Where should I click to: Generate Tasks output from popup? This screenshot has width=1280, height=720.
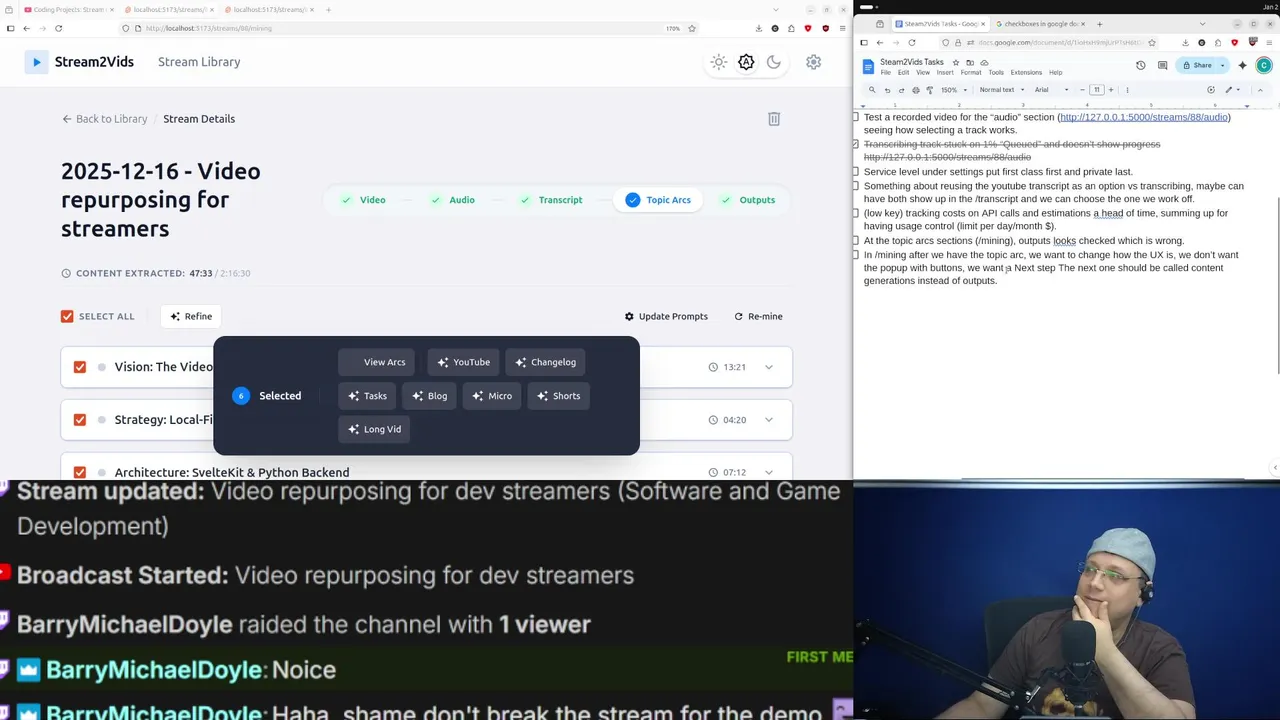tap(367, 396)
